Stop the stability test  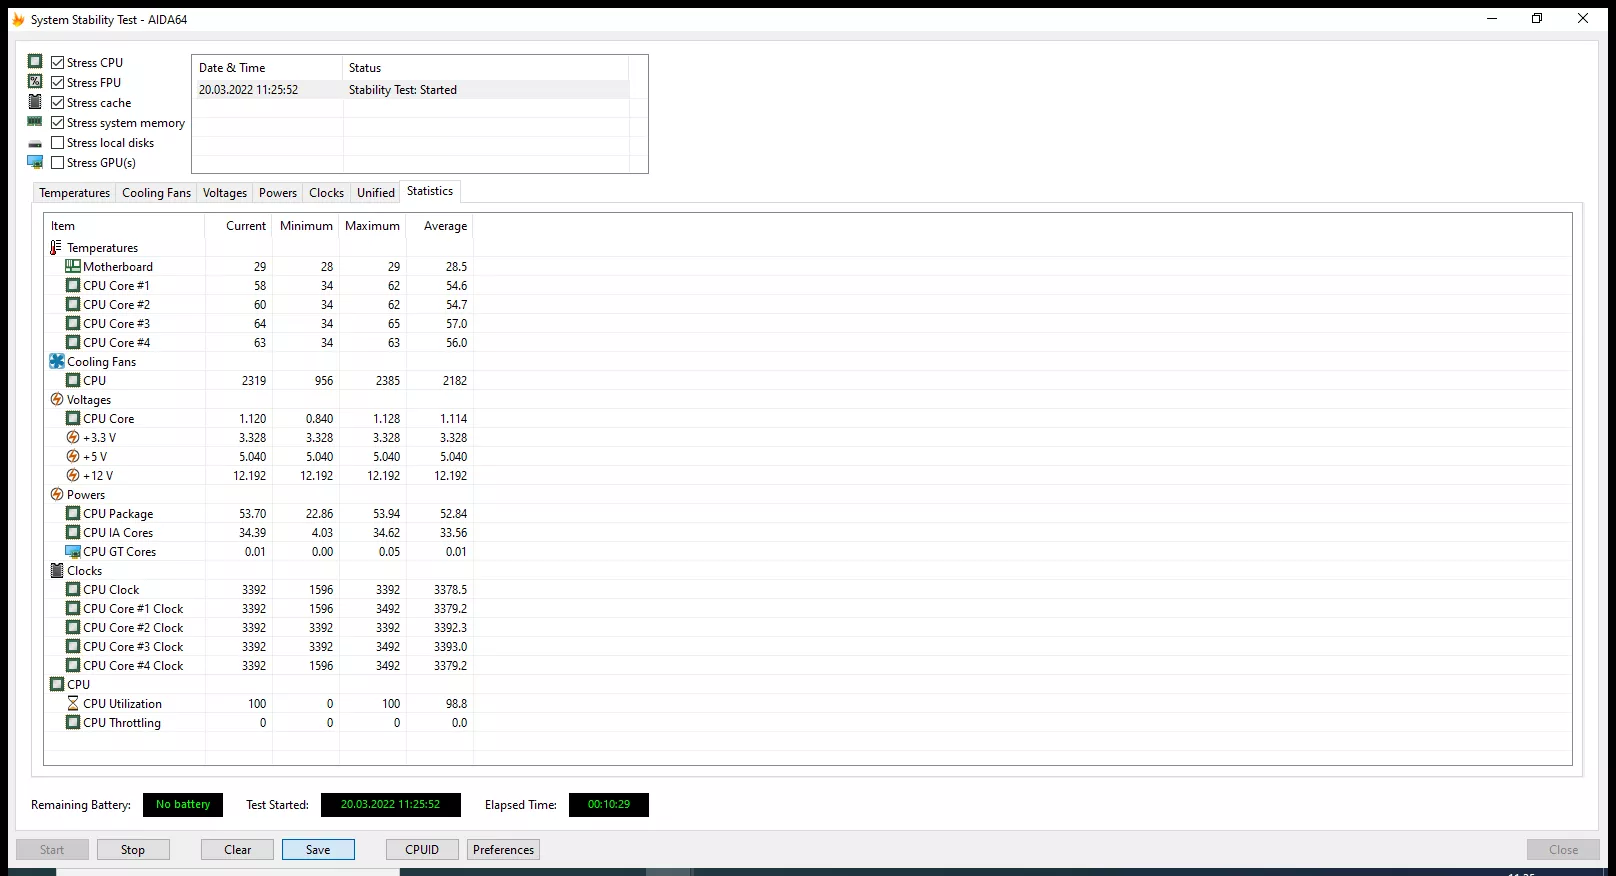(x=133, y=850)
